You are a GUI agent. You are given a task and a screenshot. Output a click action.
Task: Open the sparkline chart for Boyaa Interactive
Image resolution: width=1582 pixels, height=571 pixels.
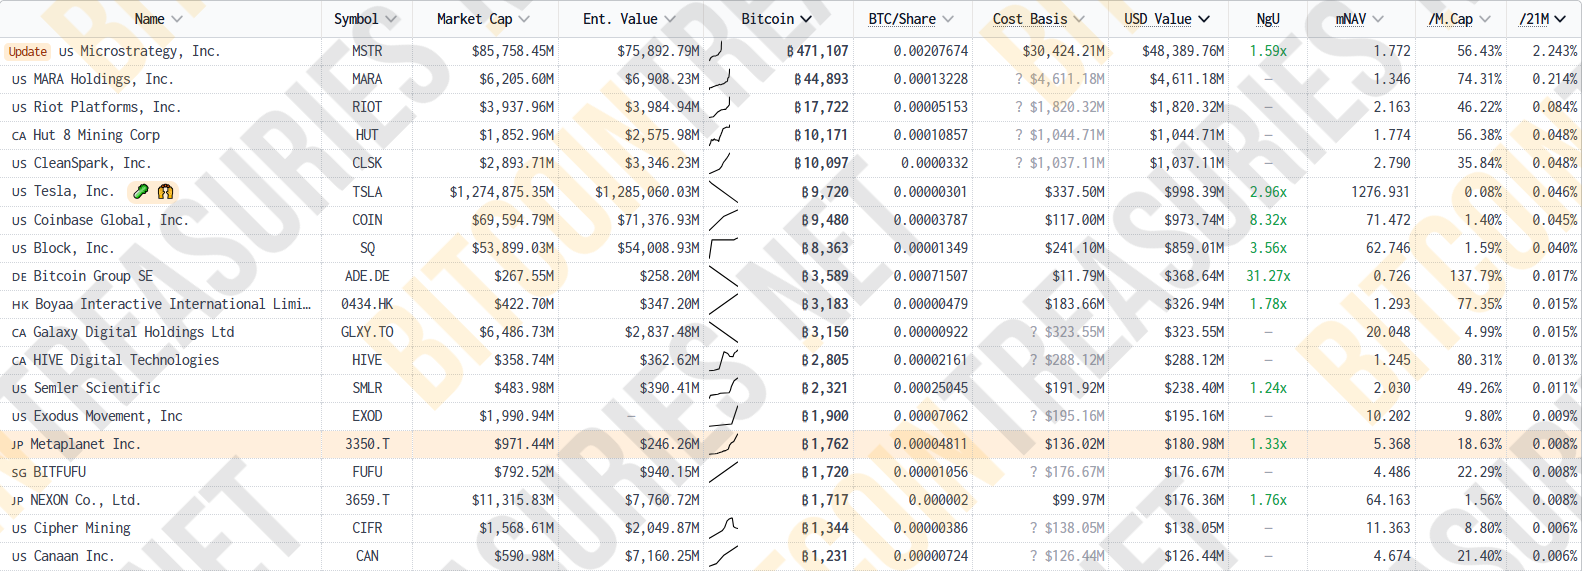point(722,304)
